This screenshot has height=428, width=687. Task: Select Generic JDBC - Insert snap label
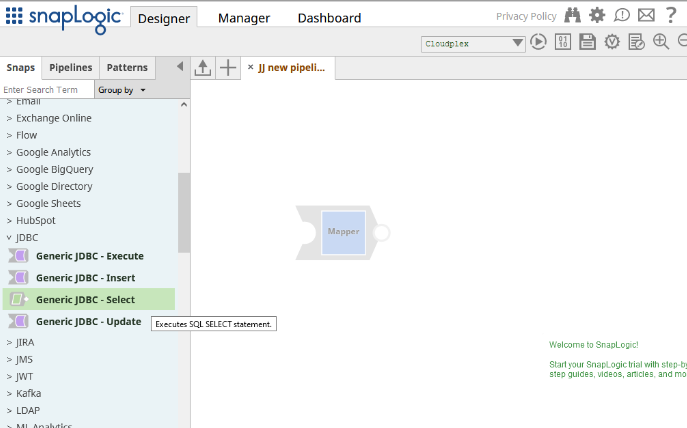point(85,278)
